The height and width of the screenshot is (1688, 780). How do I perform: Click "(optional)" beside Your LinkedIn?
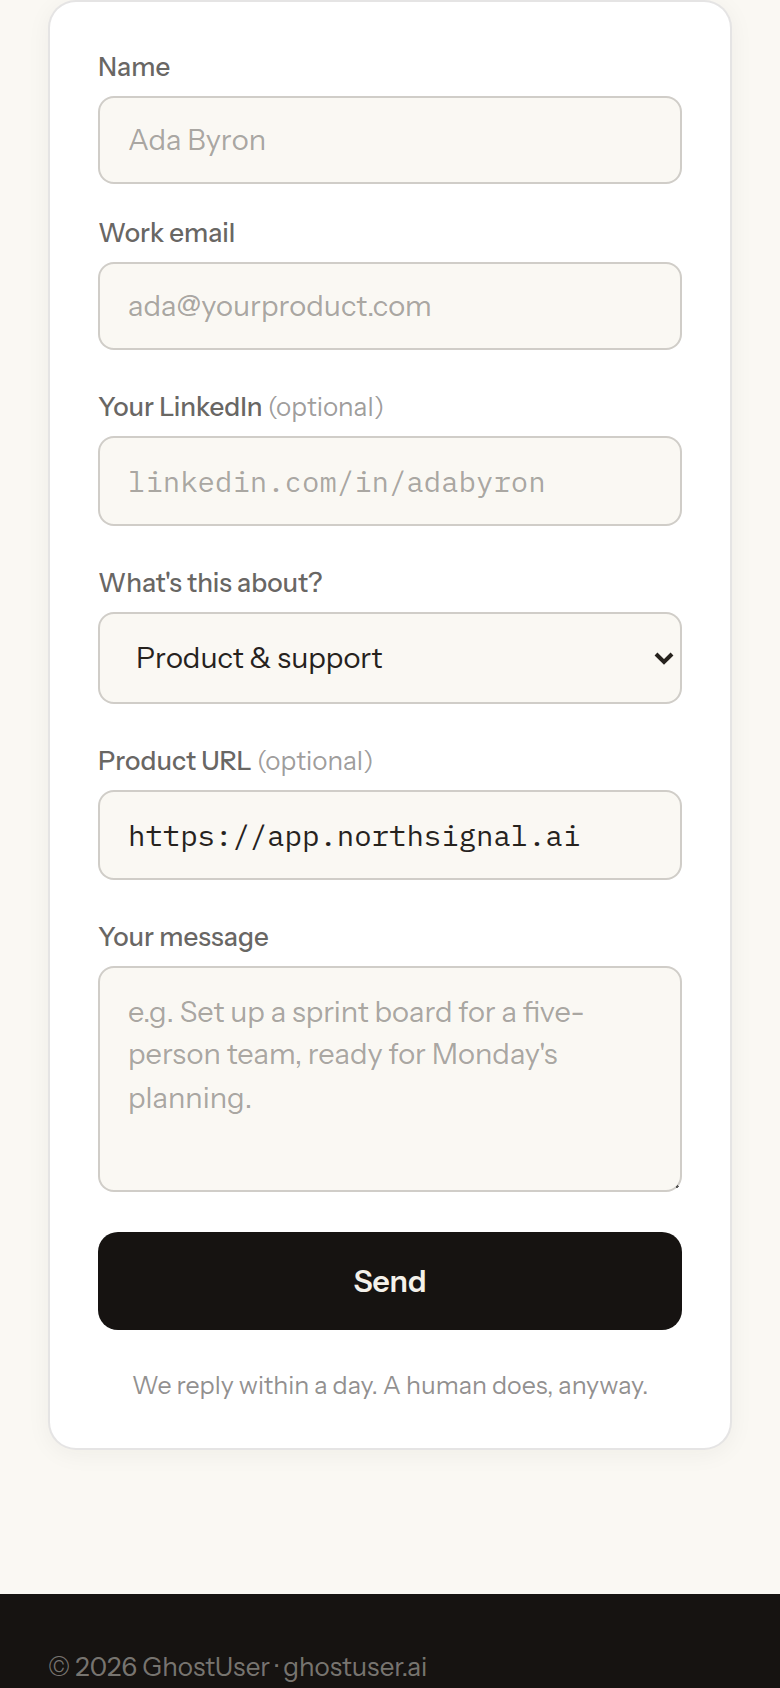(326, 407)
